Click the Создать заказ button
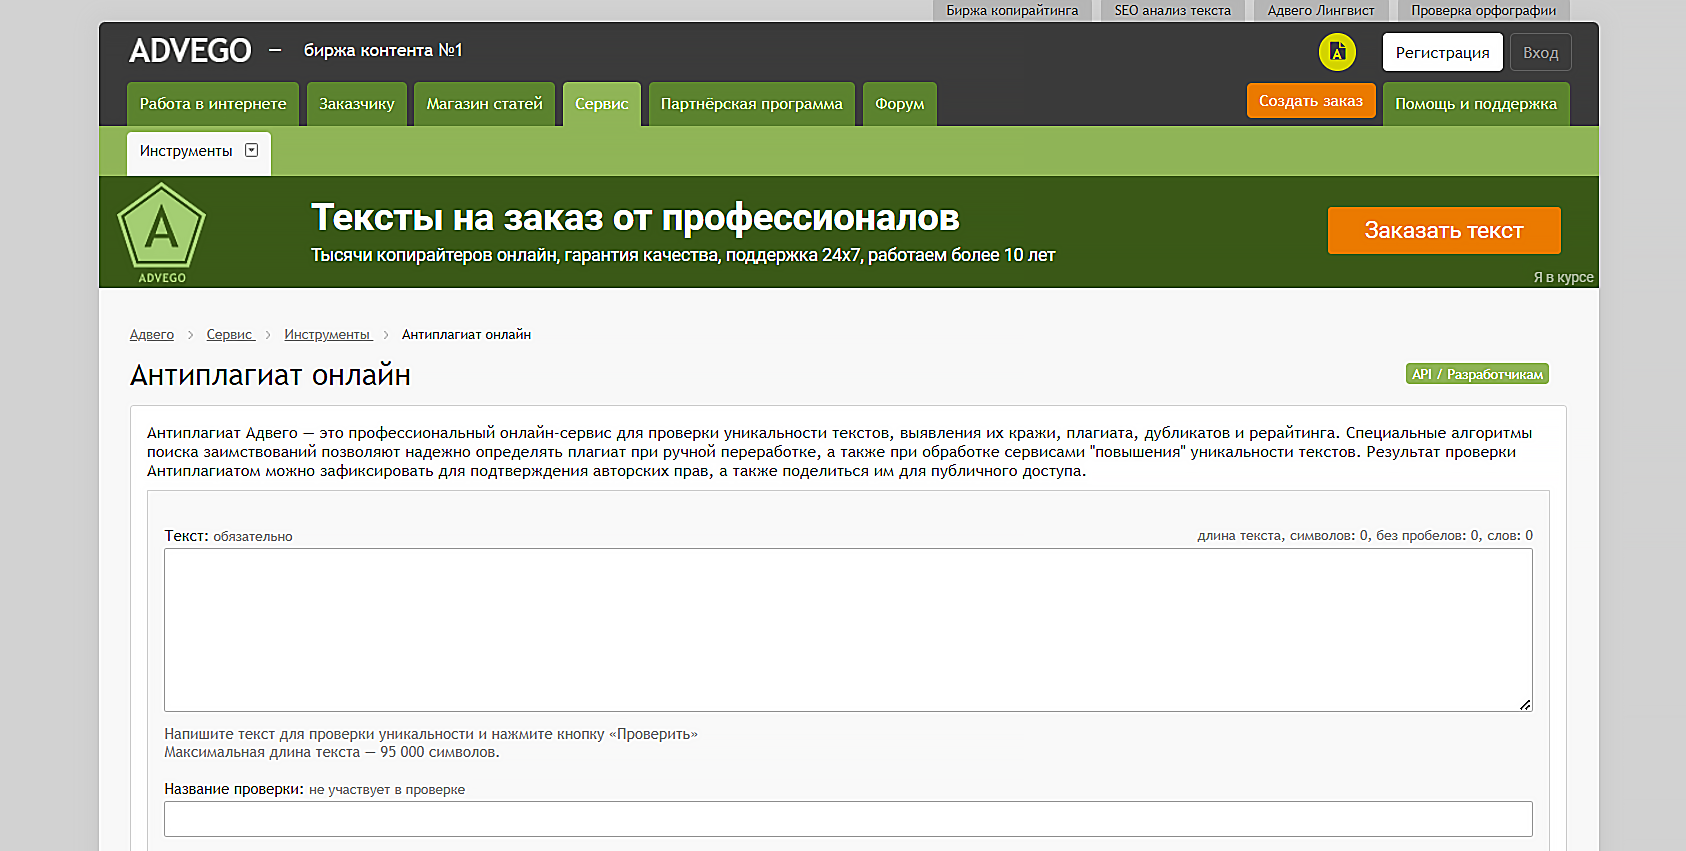Viewport: 1686px width, 851px height. (1311, 101)
